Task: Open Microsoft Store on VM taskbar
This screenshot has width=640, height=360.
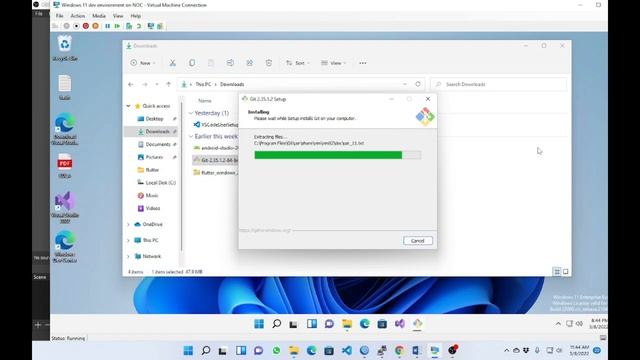Action: [x=382, y=324]
